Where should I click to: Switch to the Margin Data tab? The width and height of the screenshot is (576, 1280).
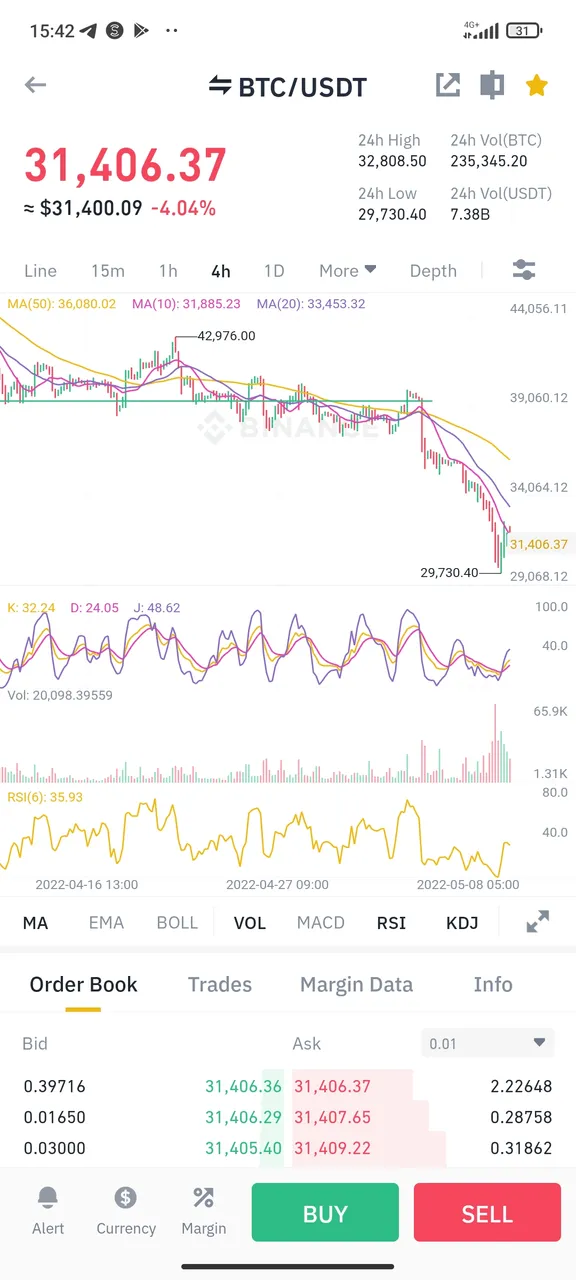(x=356, y=985)
